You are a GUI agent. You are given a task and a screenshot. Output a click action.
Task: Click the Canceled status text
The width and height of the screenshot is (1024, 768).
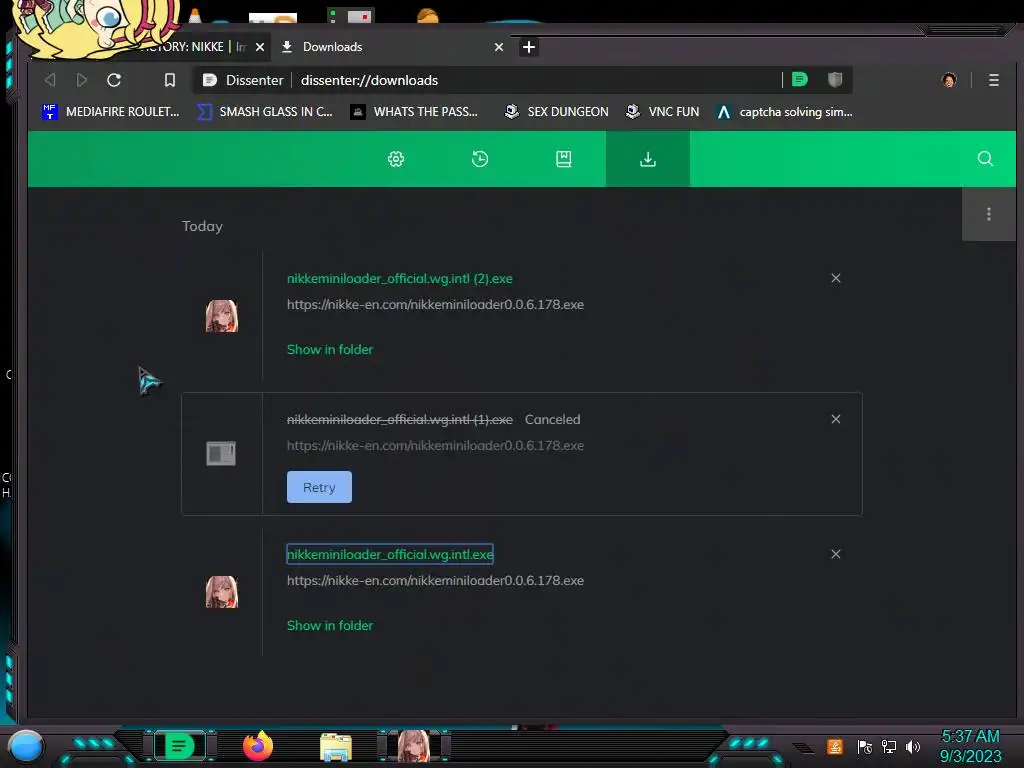[552, 419]
